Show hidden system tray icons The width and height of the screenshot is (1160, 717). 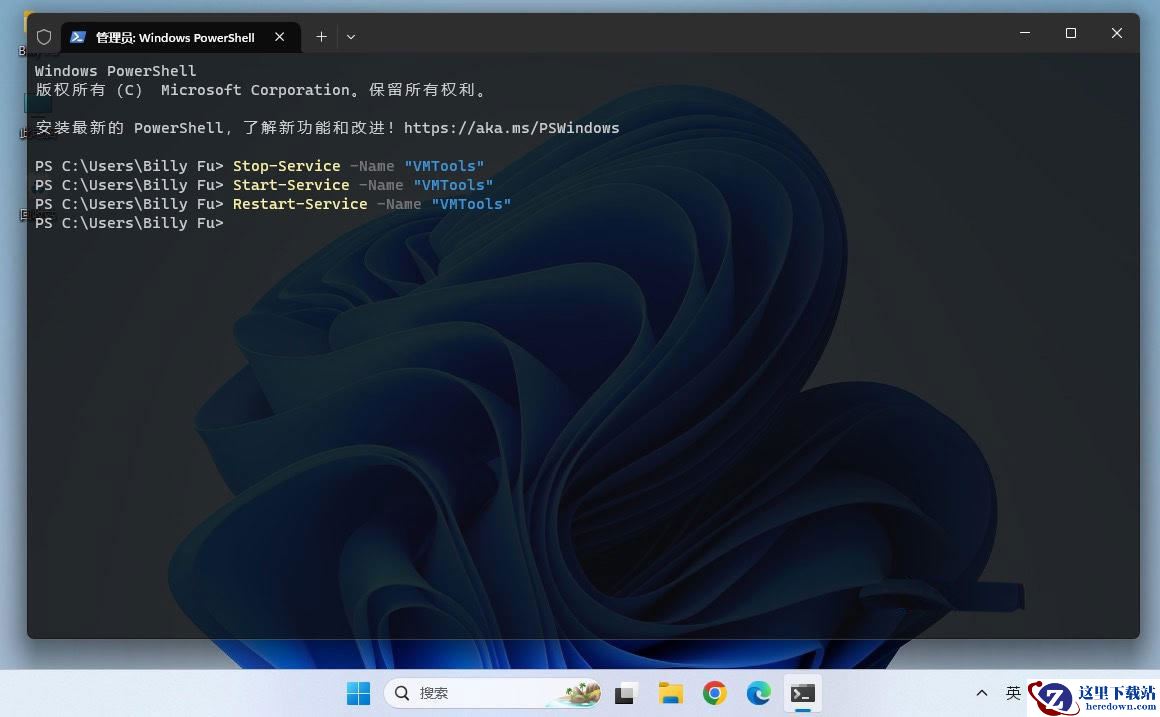[982, 693]
